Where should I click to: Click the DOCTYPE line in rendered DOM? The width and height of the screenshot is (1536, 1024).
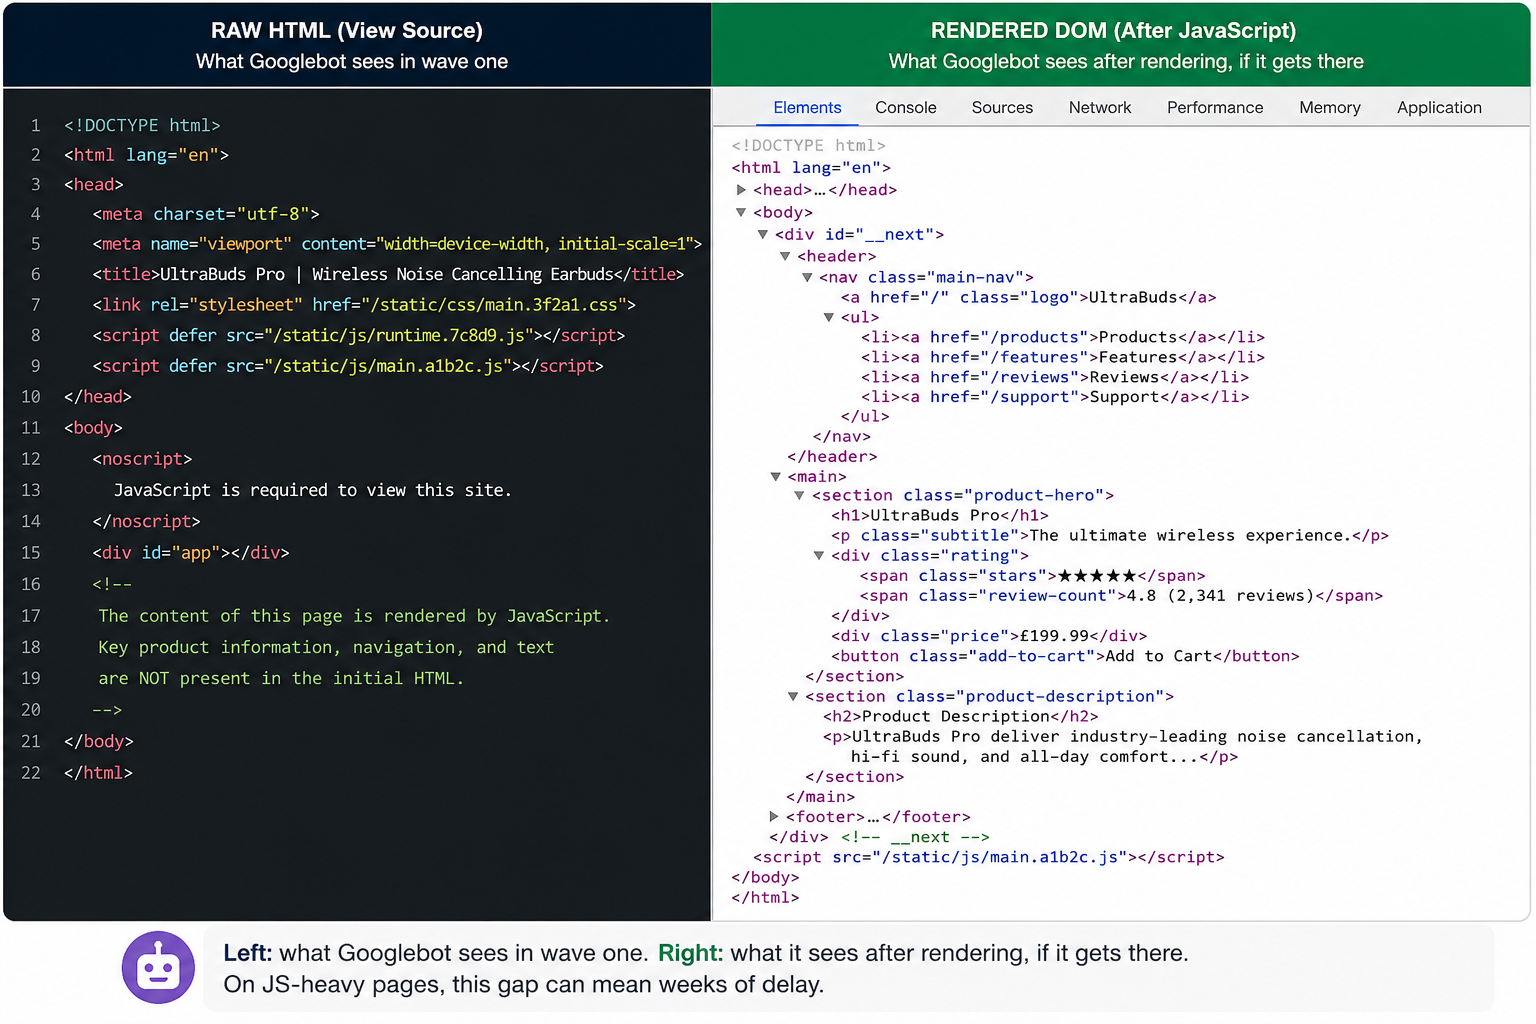(808, 146)
